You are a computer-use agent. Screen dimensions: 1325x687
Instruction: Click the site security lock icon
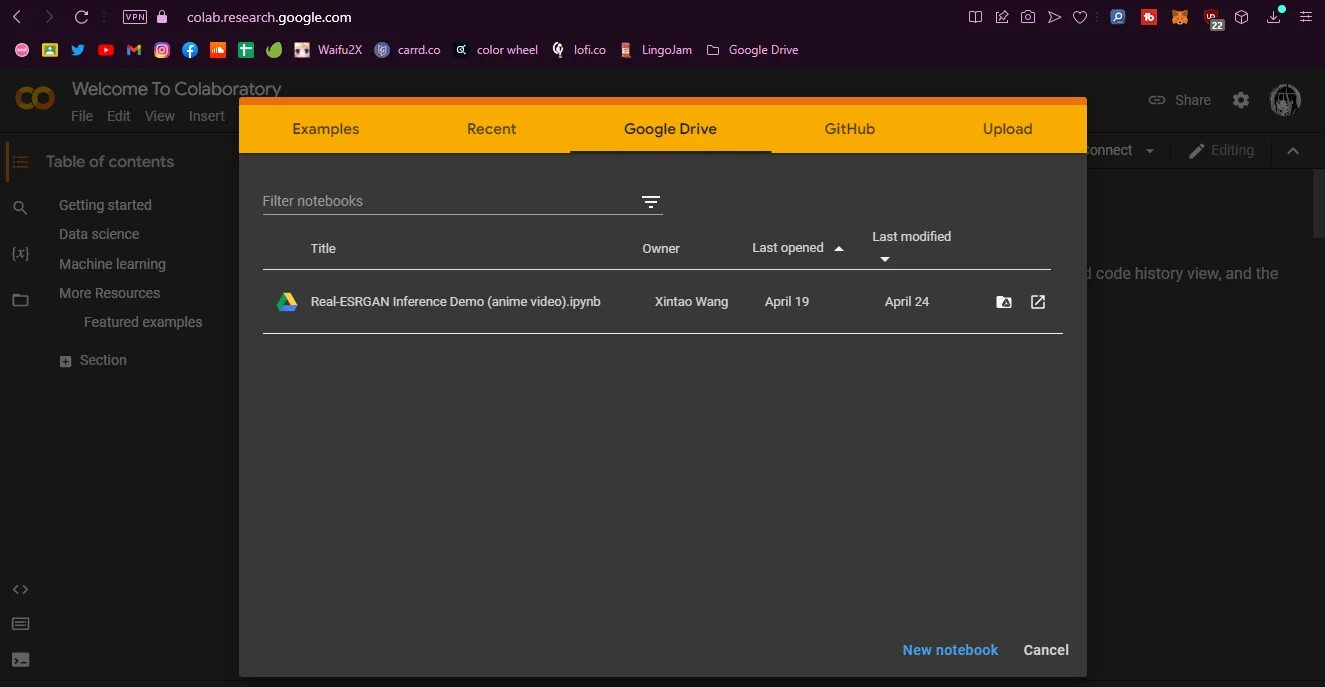point(162,17)
